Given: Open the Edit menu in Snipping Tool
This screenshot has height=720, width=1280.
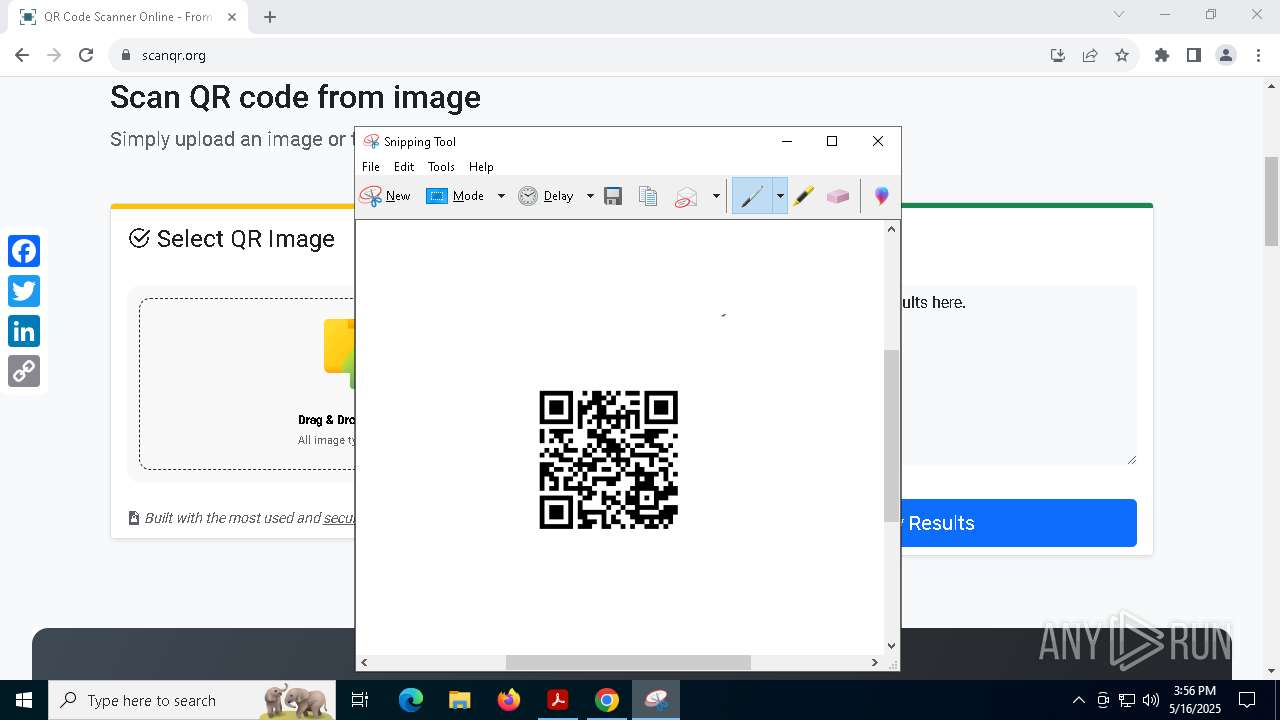Looking at the screenshot, I should click(404, 167).
